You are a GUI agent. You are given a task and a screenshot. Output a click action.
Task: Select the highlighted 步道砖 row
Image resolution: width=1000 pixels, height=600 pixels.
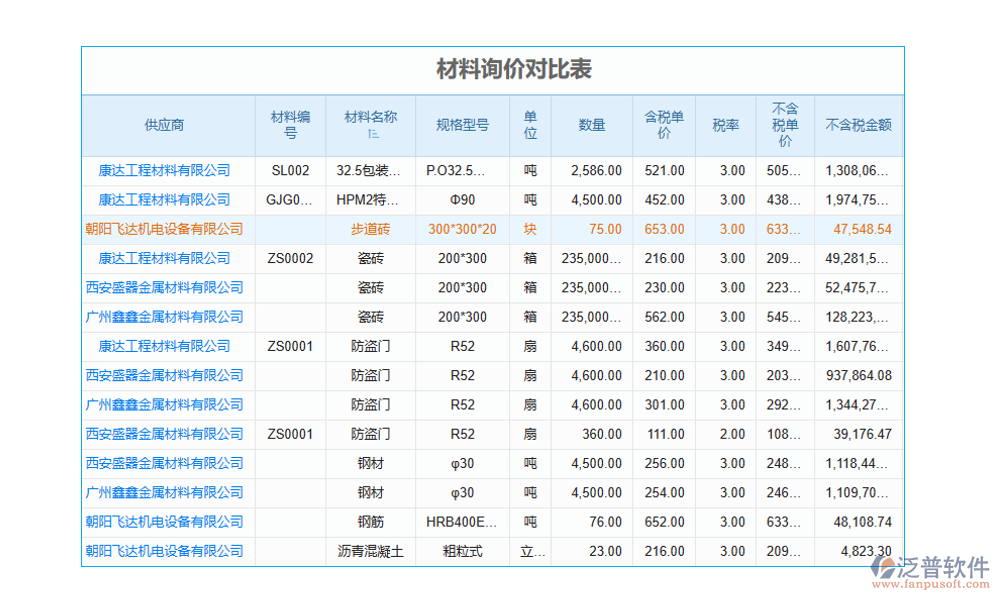click(371, 229)
